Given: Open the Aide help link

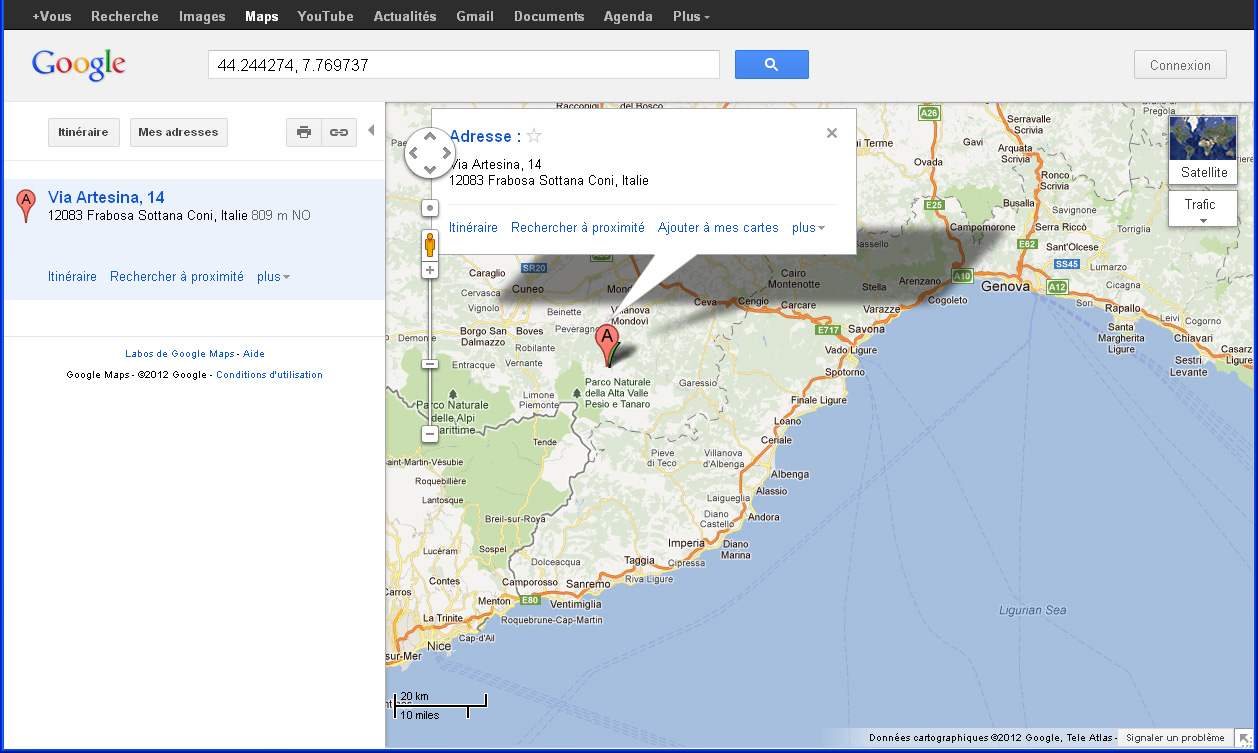Looking at the screenshot, I should pos(254,354).
